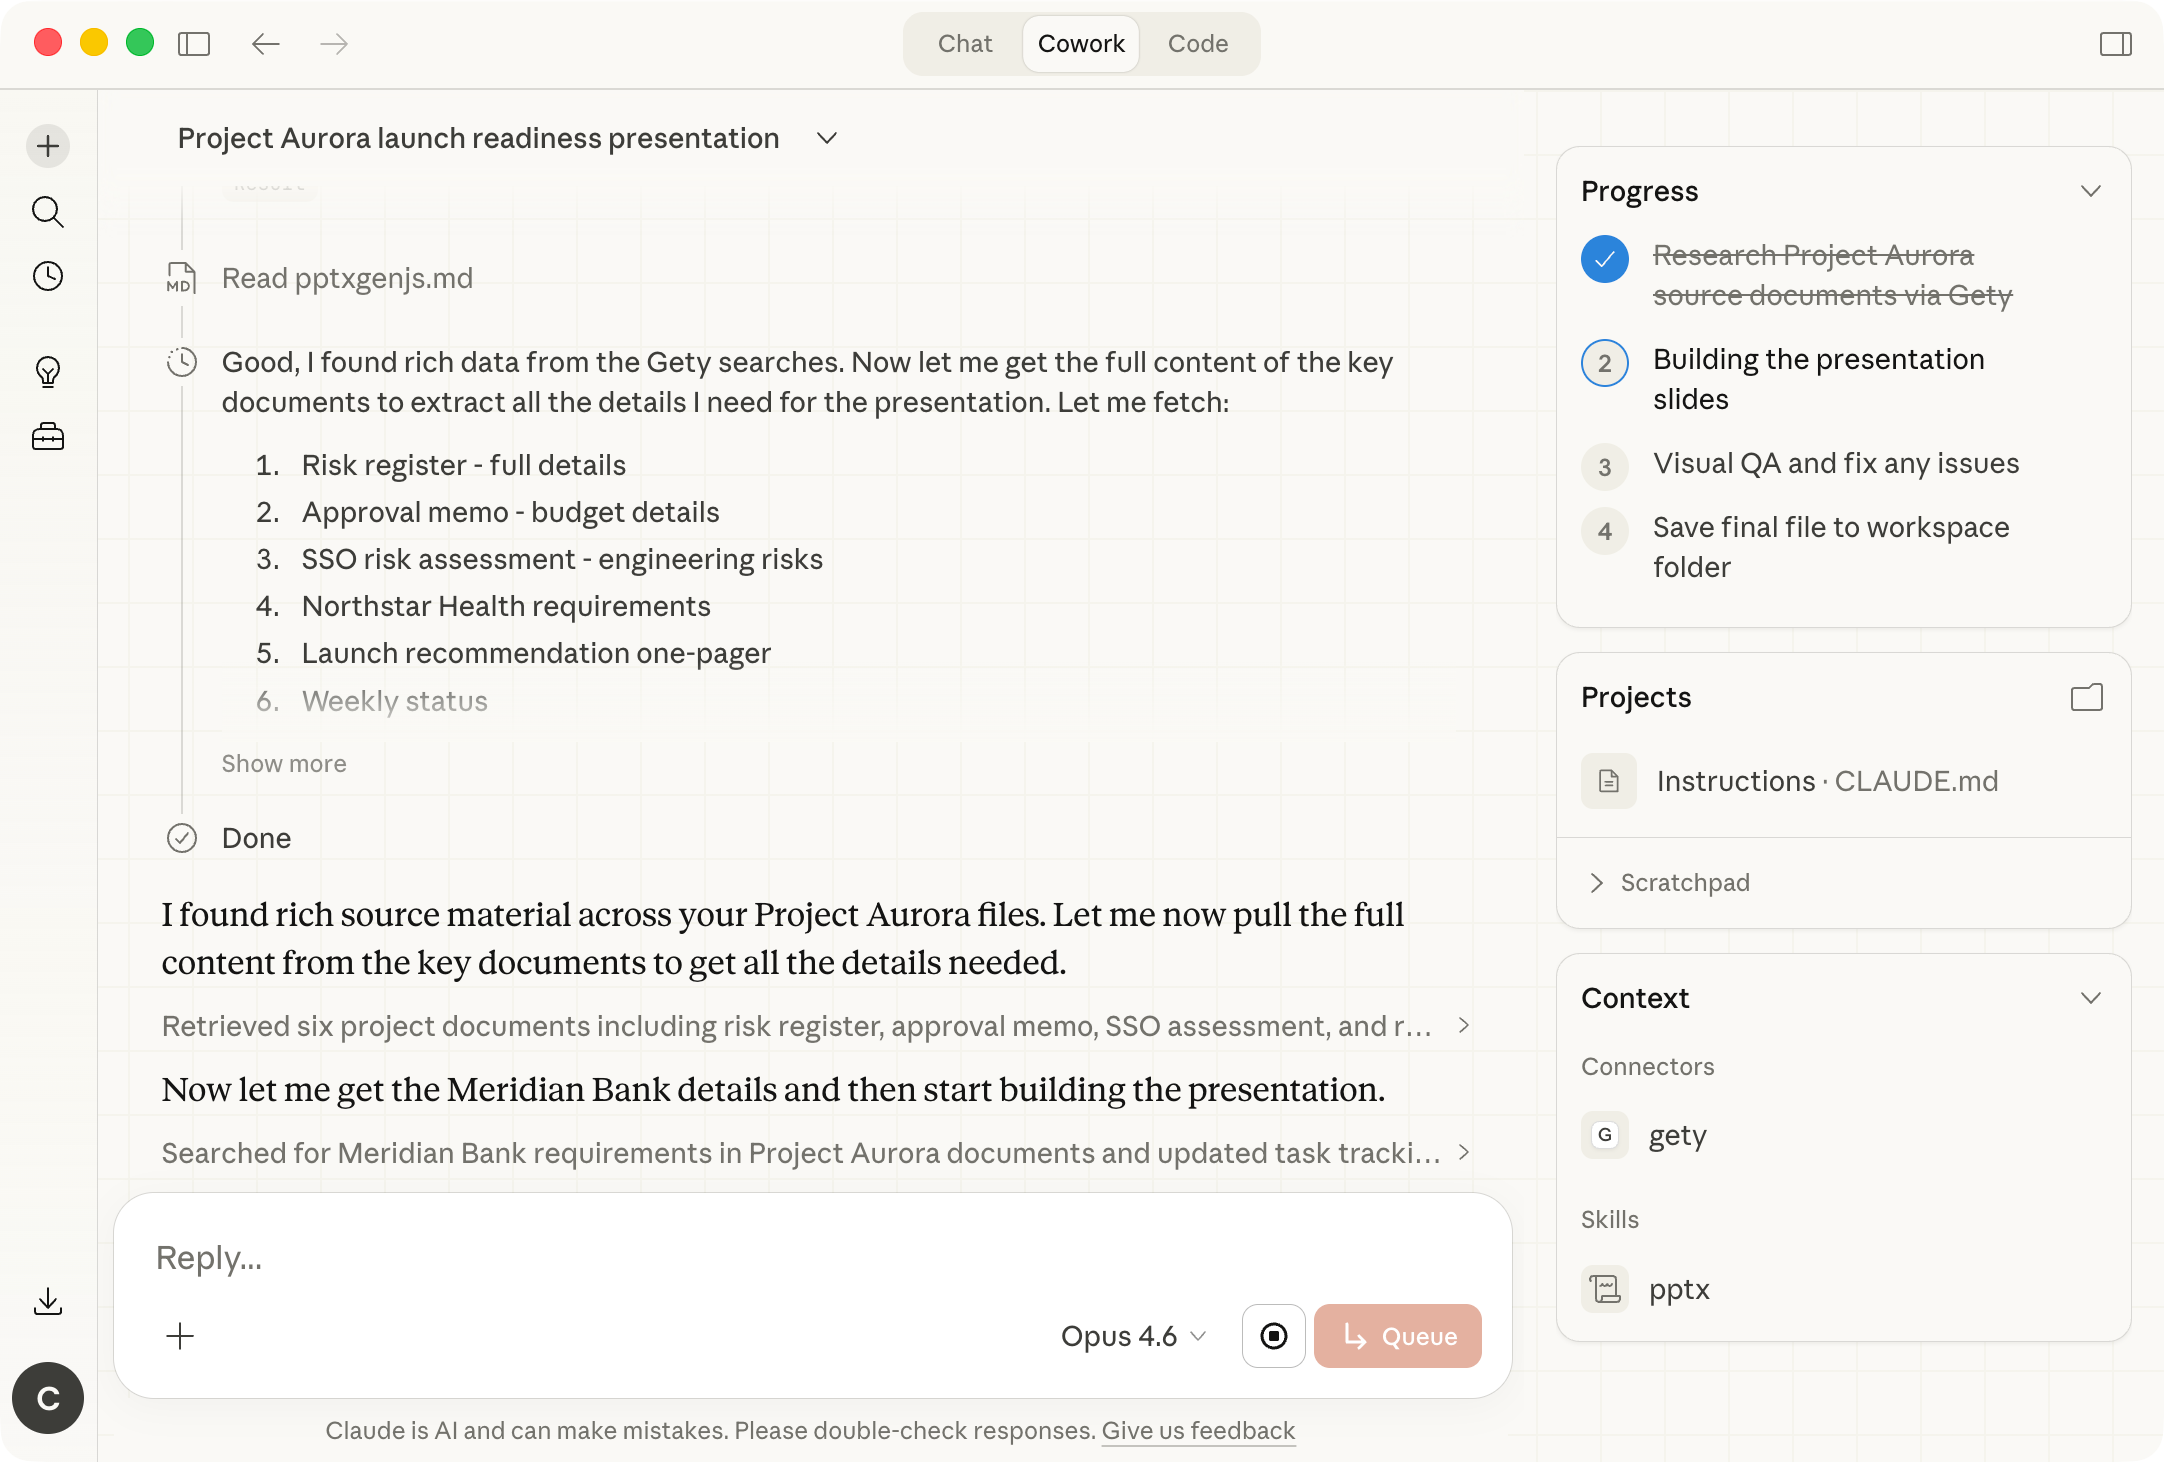Click the Queue send button

click(1397, 1335)
